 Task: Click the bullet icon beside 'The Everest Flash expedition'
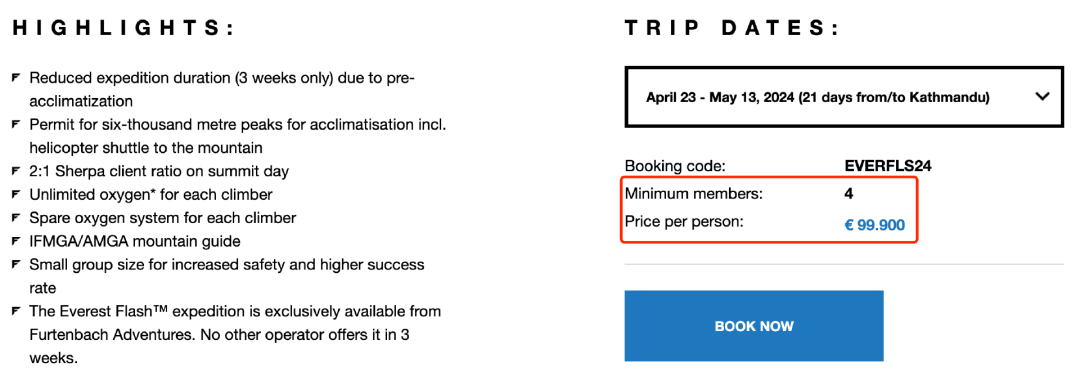coord(16,312)
